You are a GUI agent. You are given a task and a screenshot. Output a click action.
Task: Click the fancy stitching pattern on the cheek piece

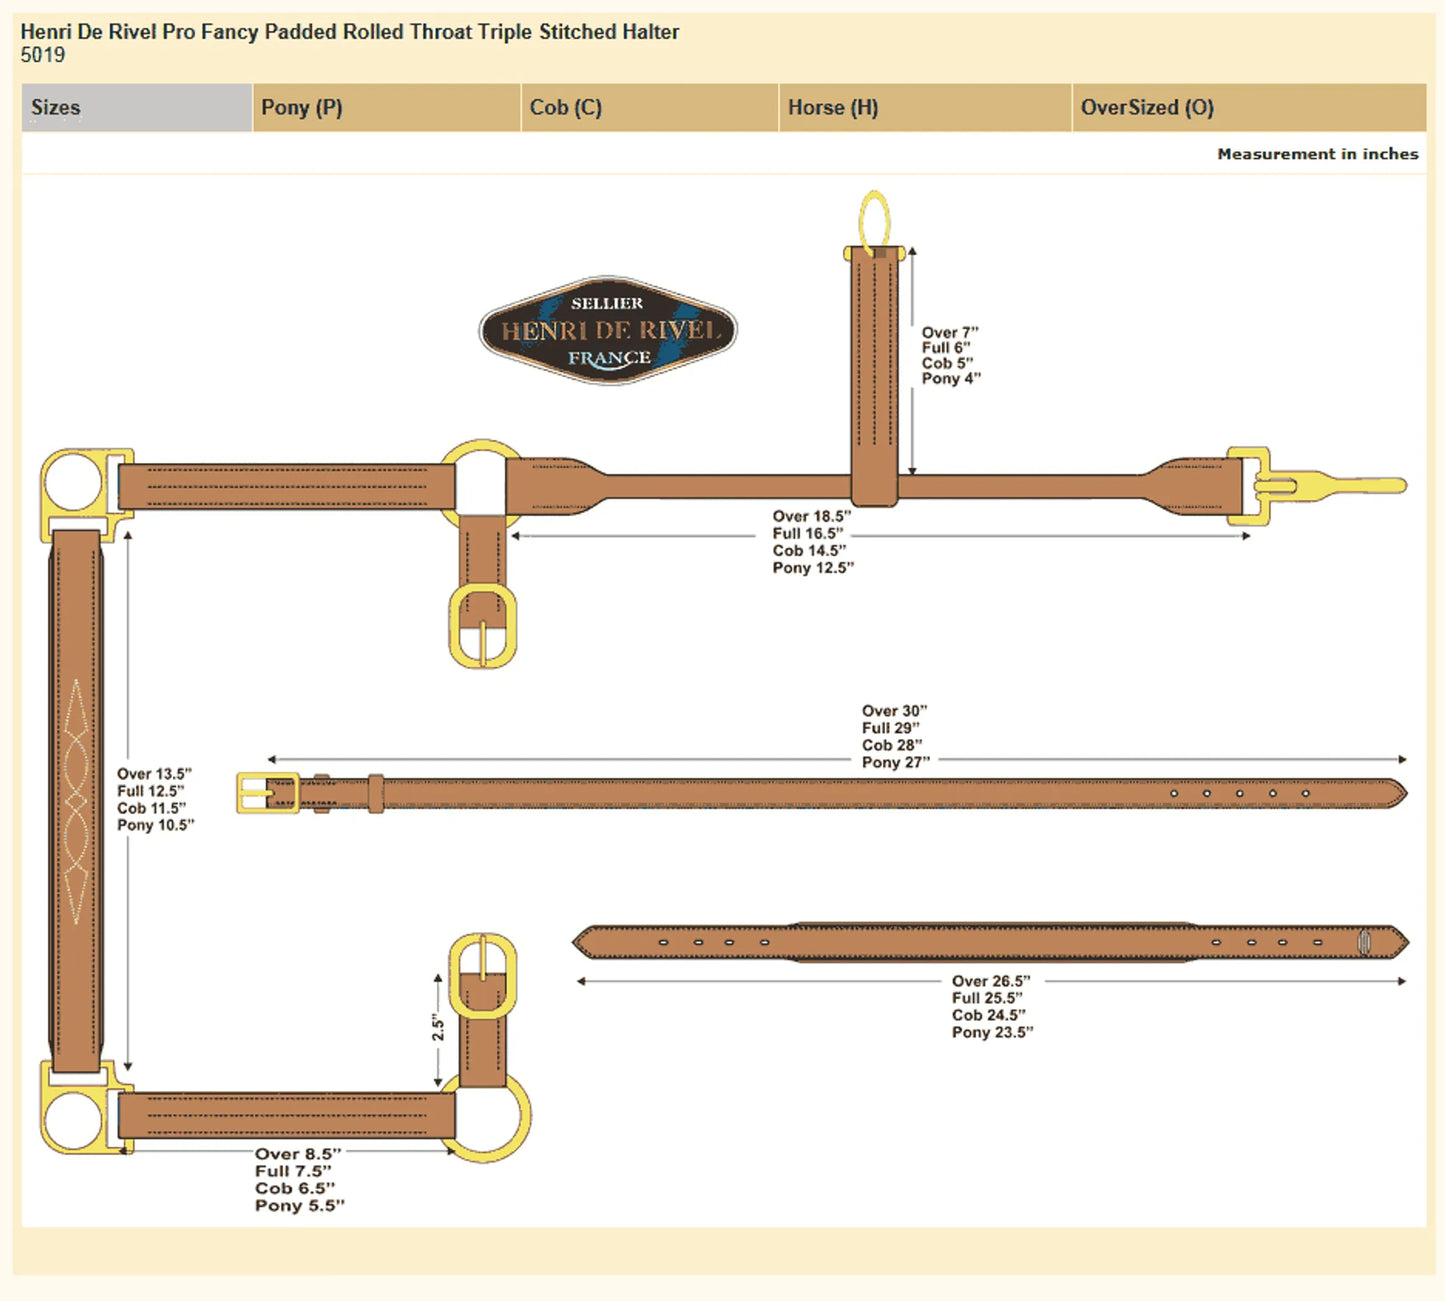click(x=78, y=790)
